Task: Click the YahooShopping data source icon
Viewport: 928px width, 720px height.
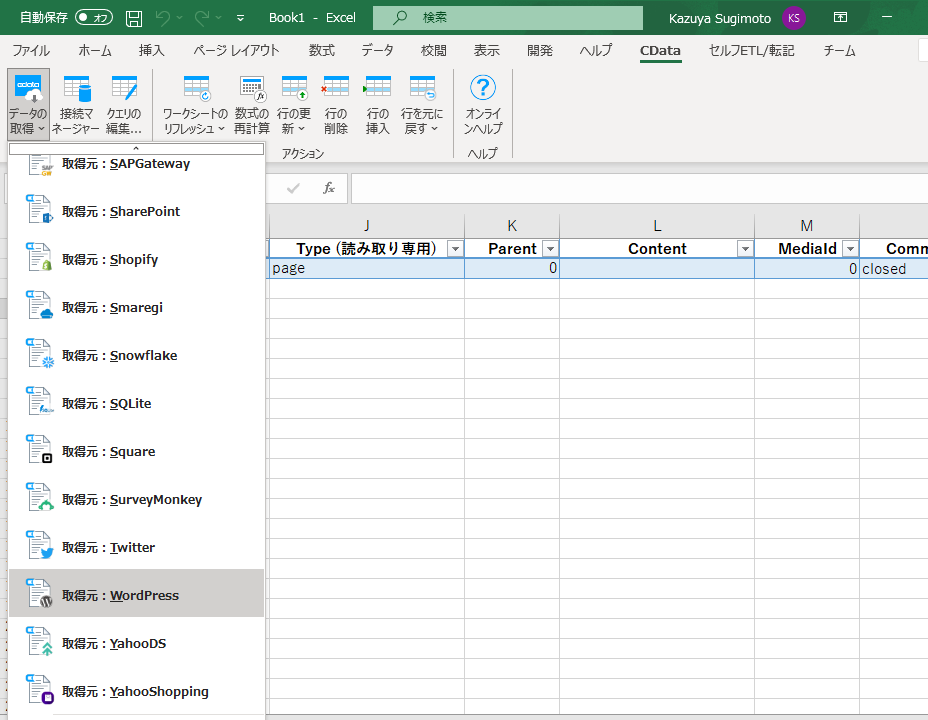Action: point(39,689)
